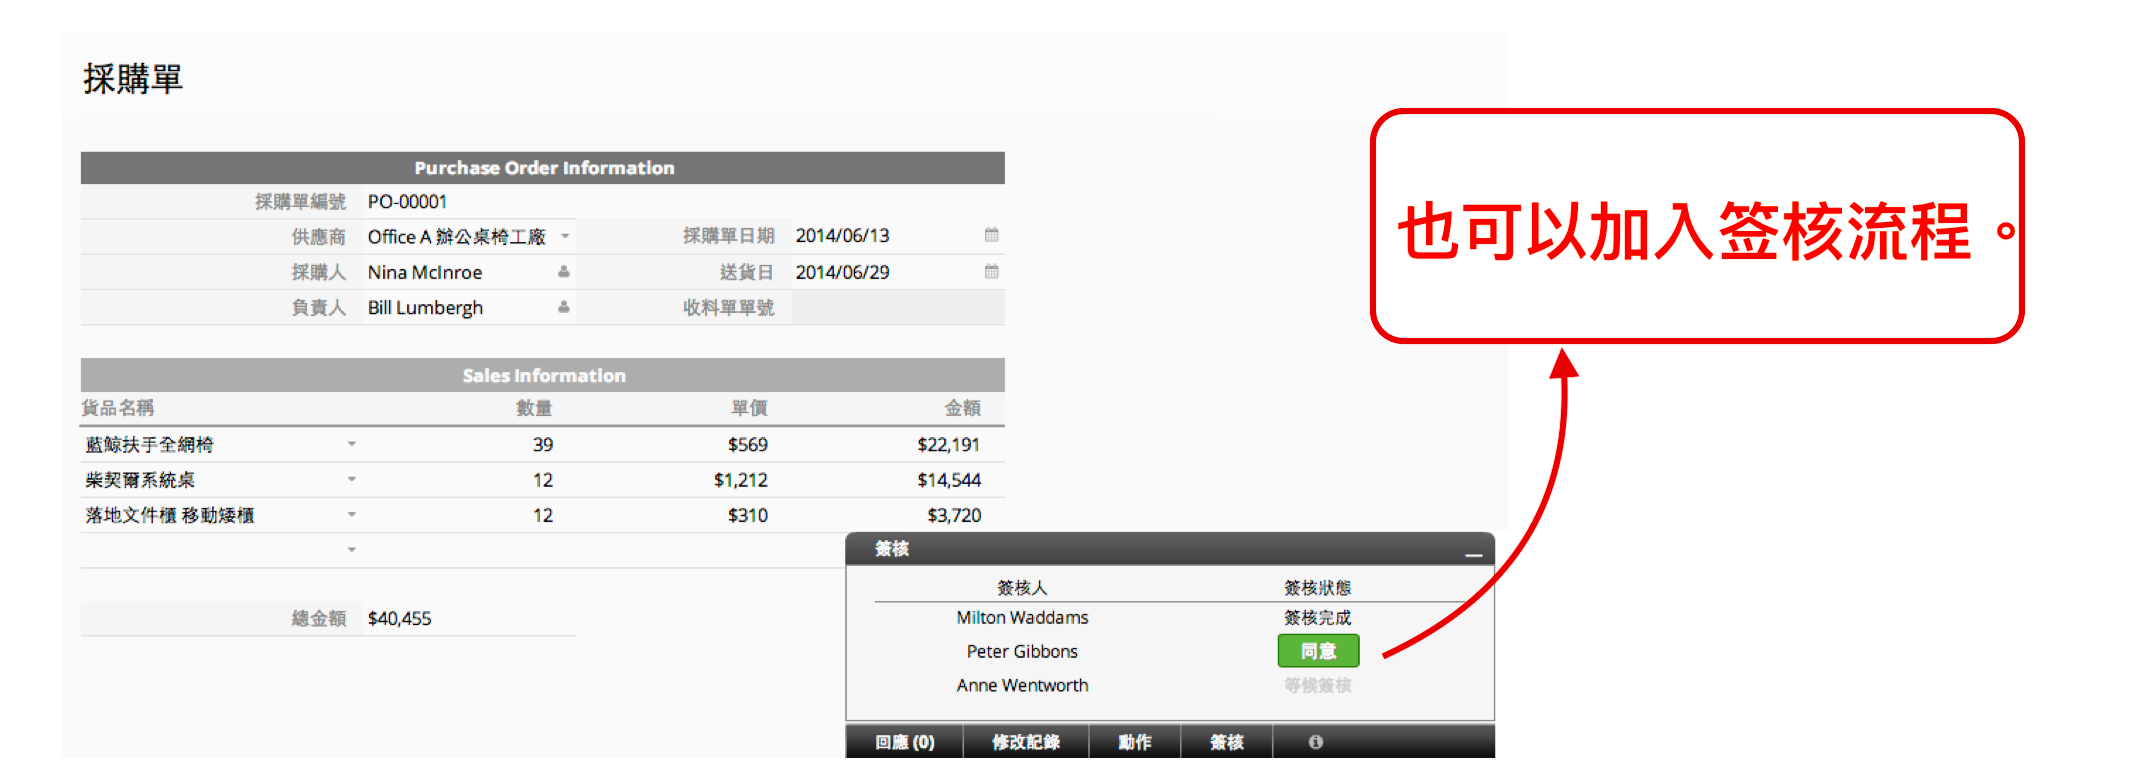
Task: Open the 動作 tab
Action: click(x=1134, y=742)
